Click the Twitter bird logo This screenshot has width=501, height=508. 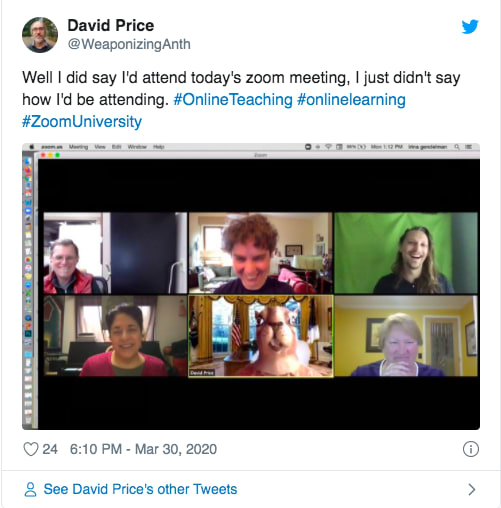click(470, 27)
